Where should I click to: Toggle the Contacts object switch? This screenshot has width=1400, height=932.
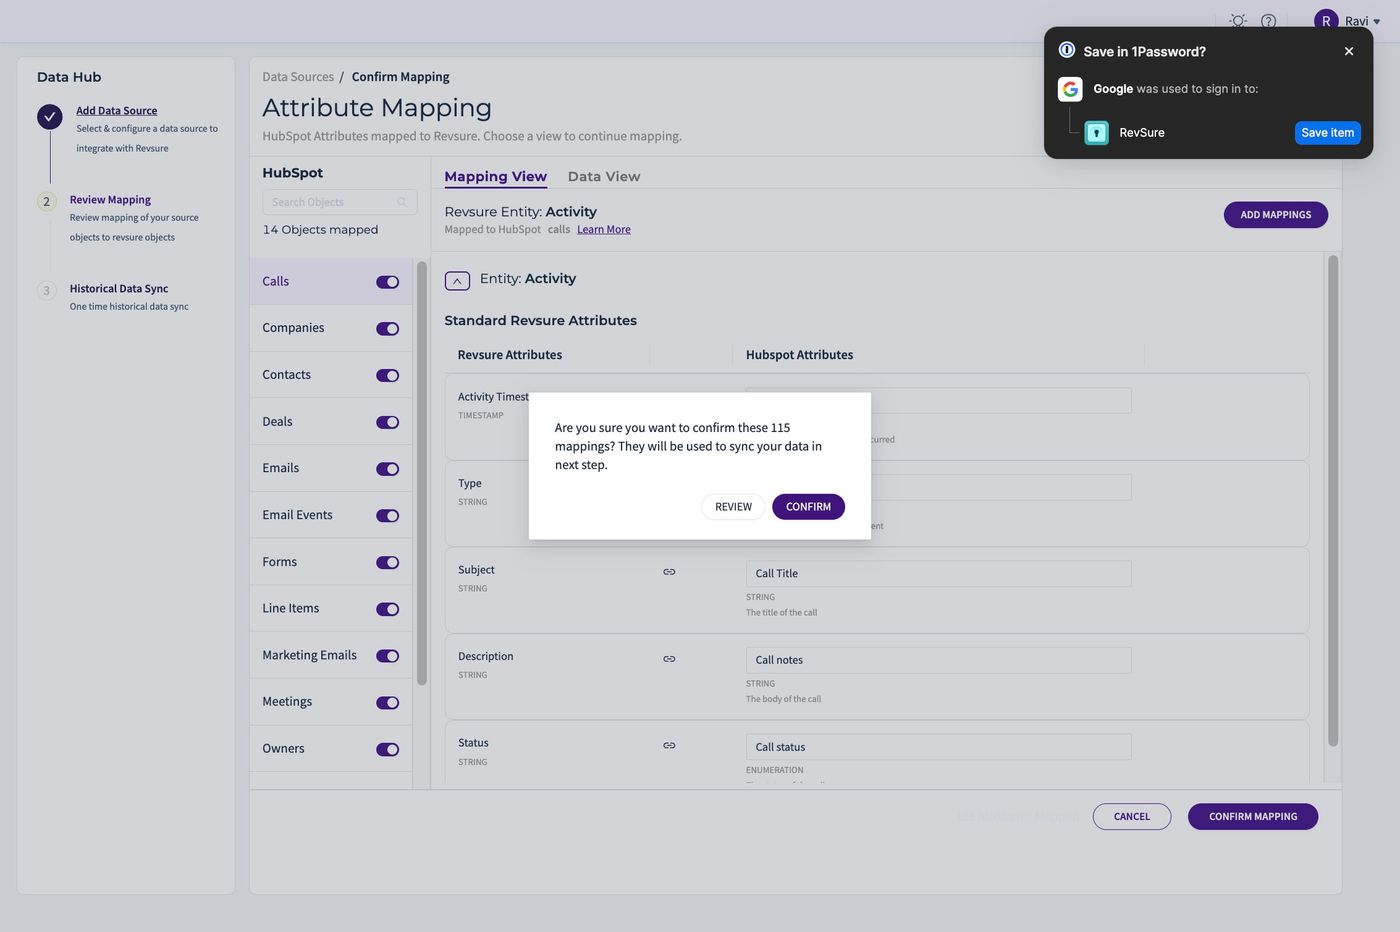pyautogui.click(x=387, y=376)
